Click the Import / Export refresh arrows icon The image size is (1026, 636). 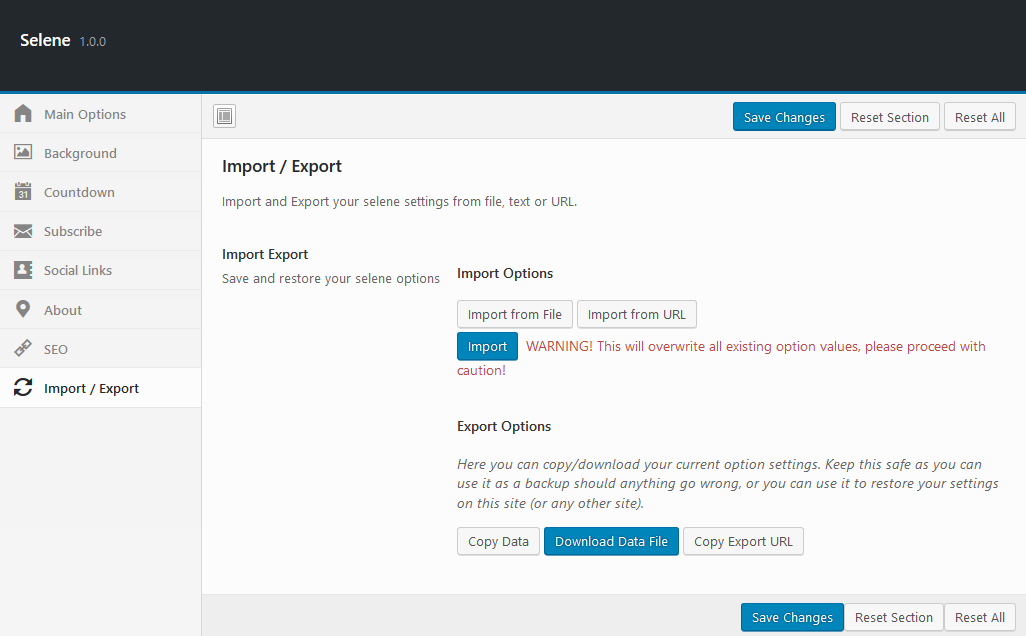(x=23, y=388)
